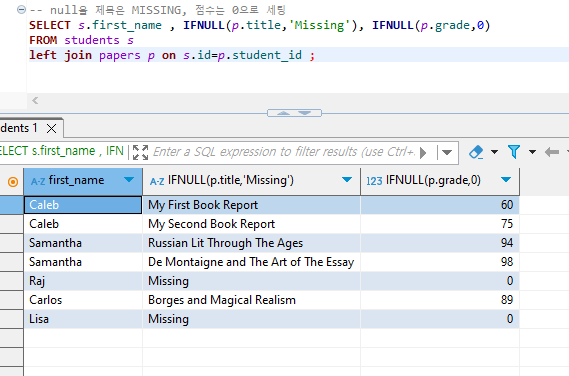Image resolution: width=569 pixels, height=376 pixels.
Task: Close the students 1 result tab
Action: 52,128
